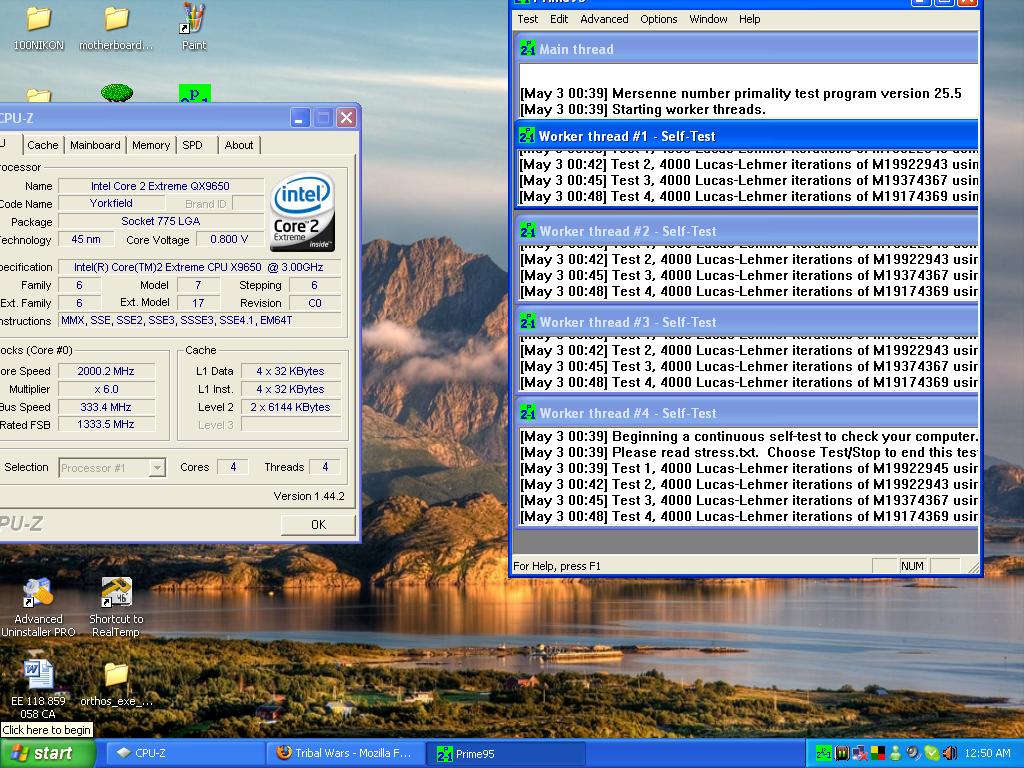This screenshot has height=768, width=1024.
Task: Click the webcam tray icon
Action: [x=913, y=754]
